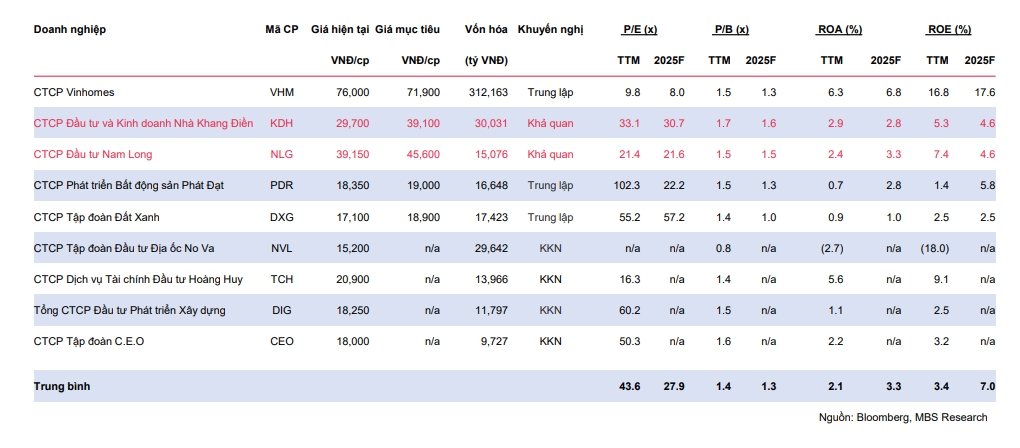This screenshot has width=1020, height=448.
Task: Click the 'Khuyến nghị' column header
Action: coord(550,30)
